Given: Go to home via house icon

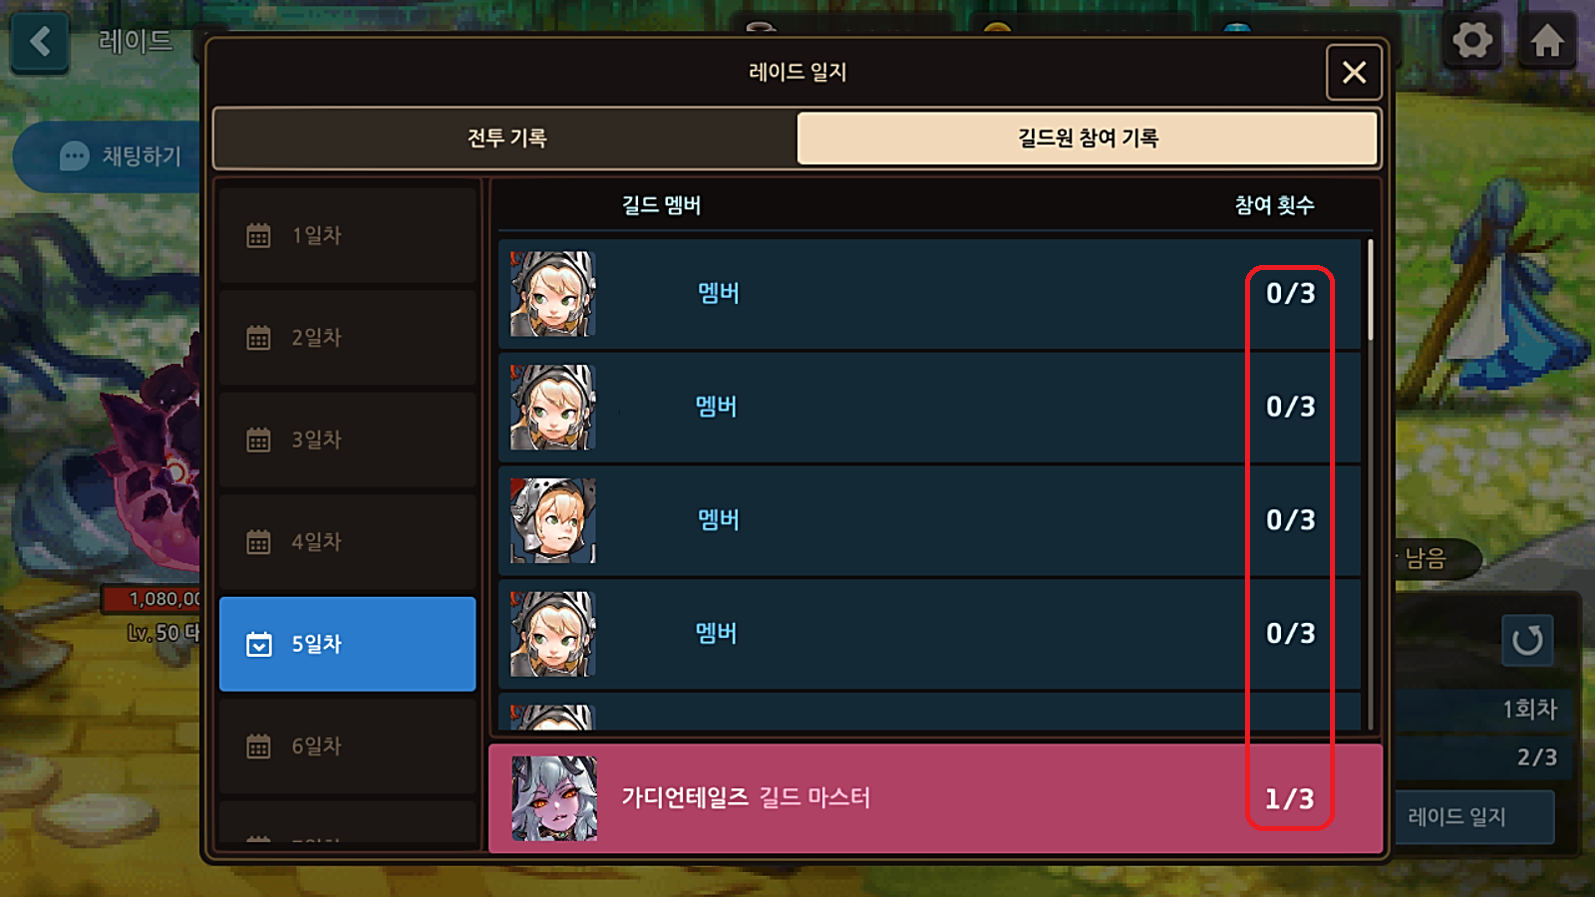Looking at the screenshot, I should 1547,41.
